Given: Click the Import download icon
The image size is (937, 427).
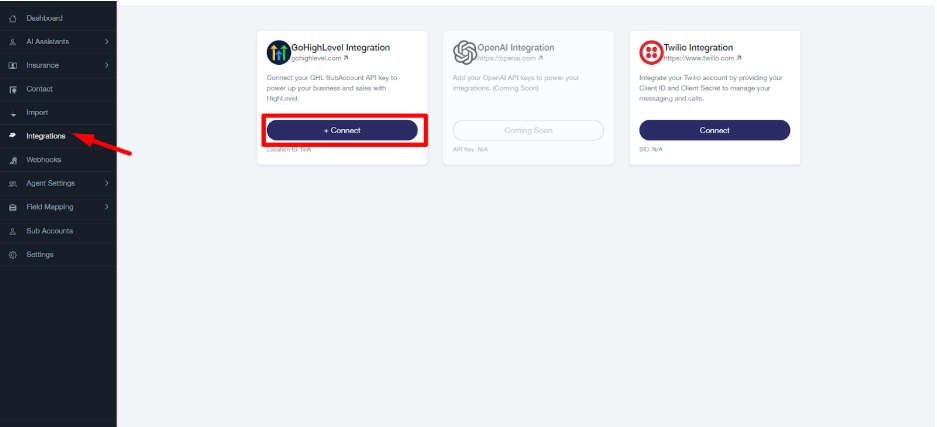Looking at the screenshot, I should click(x=13, y=113).
